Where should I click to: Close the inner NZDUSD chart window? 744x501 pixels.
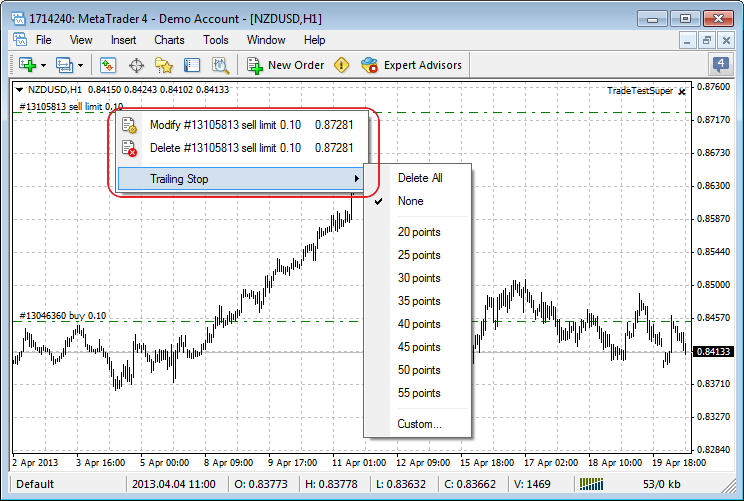tap(726, 41)
